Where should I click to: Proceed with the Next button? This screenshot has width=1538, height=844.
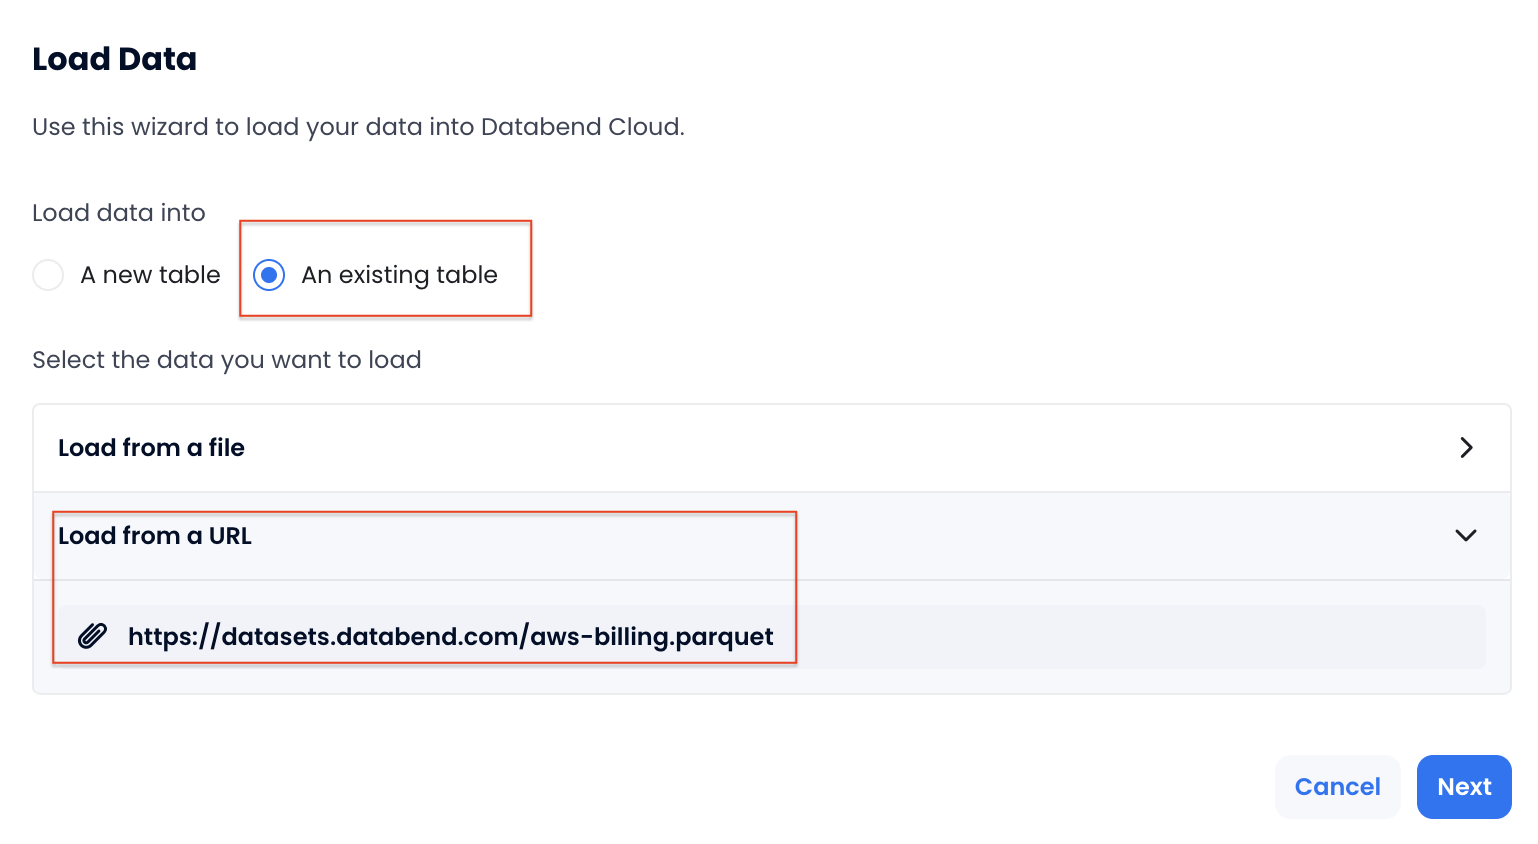[1464, 787]
